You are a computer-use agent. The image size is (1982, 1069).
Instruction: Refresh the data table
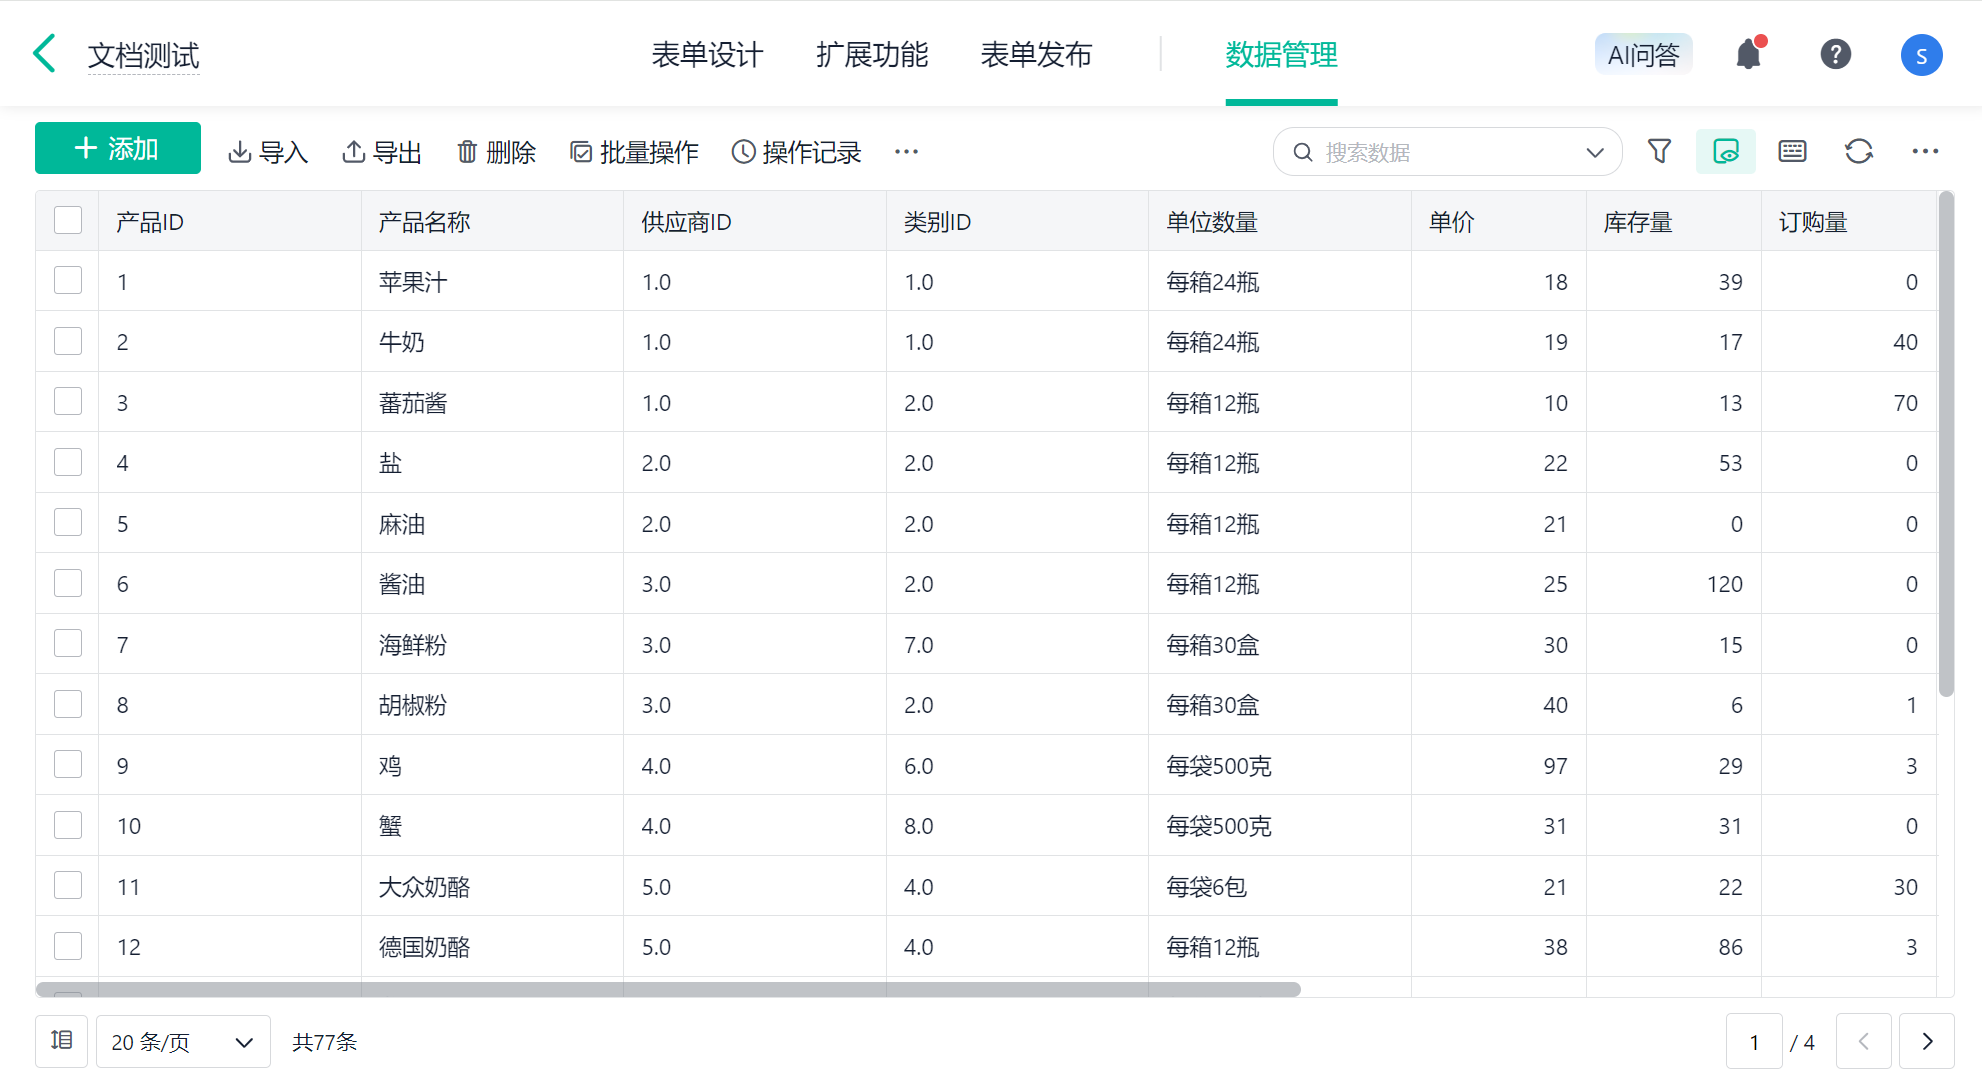[x=1859, y=151]
